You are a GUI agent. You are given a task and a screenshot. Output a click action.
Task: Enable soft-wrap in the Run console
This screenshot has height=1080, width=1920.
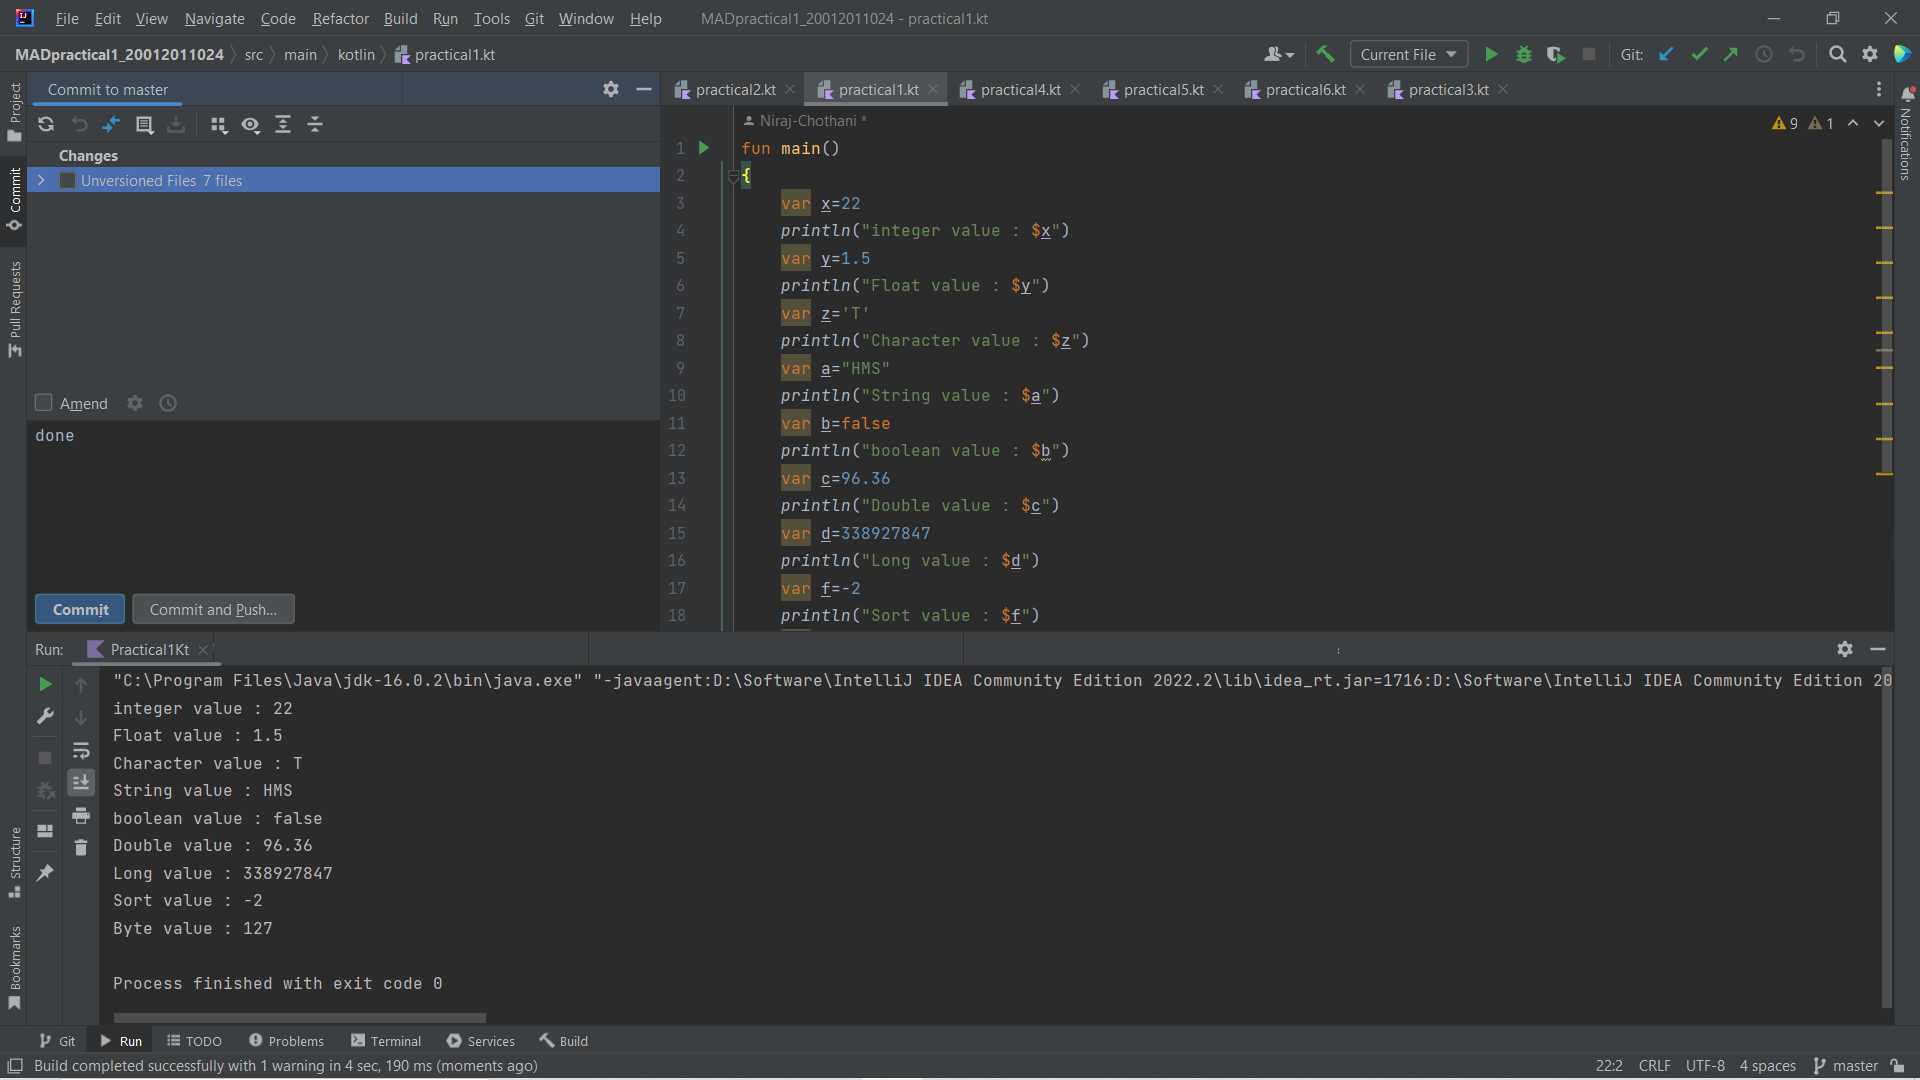pyautogui.click(x=81, y=751)
